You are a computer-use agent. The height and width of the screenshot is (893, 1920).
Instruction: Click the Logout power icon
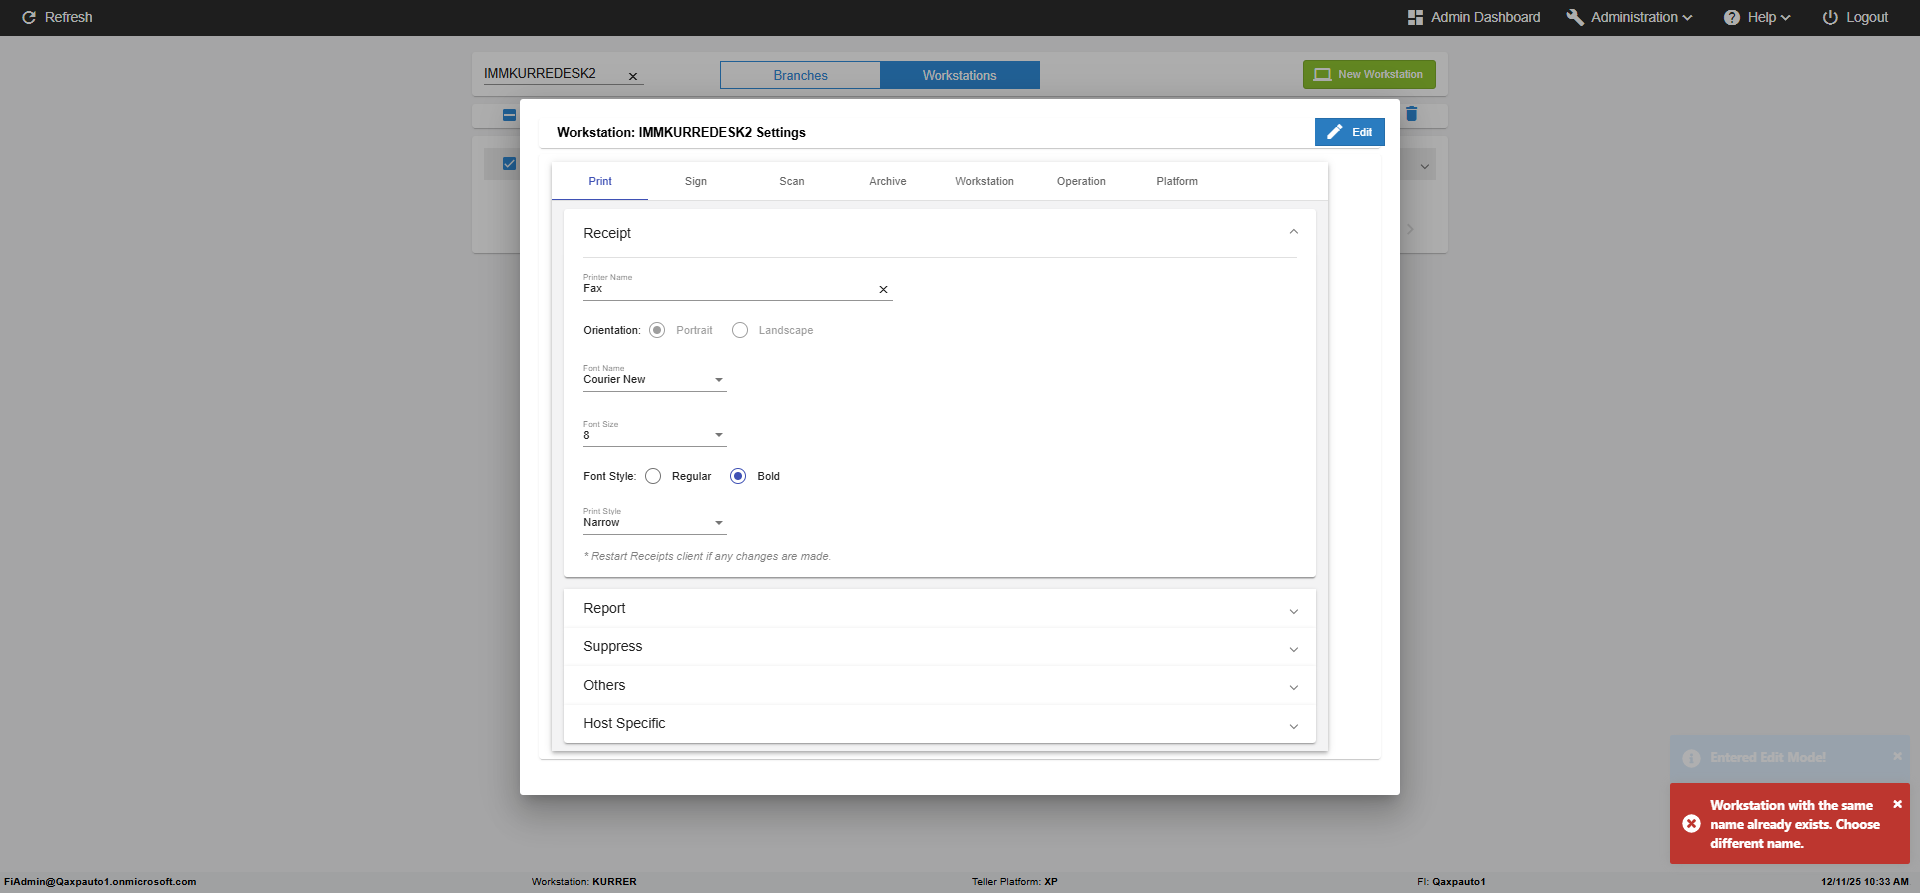pyautogui.click(x=1830, y=17)
